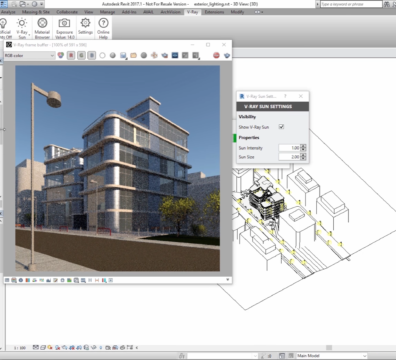Toggle the green channel button

81,55
